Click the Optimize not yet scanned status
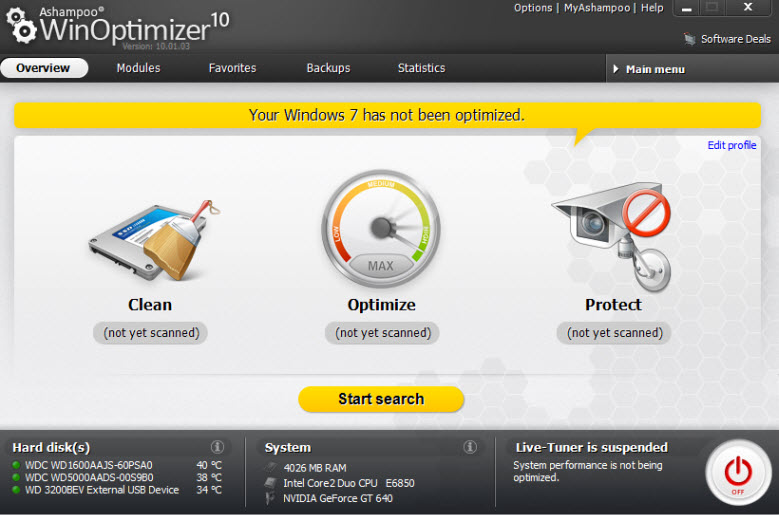This screenshot has height=515, width=779. [383, 333]
